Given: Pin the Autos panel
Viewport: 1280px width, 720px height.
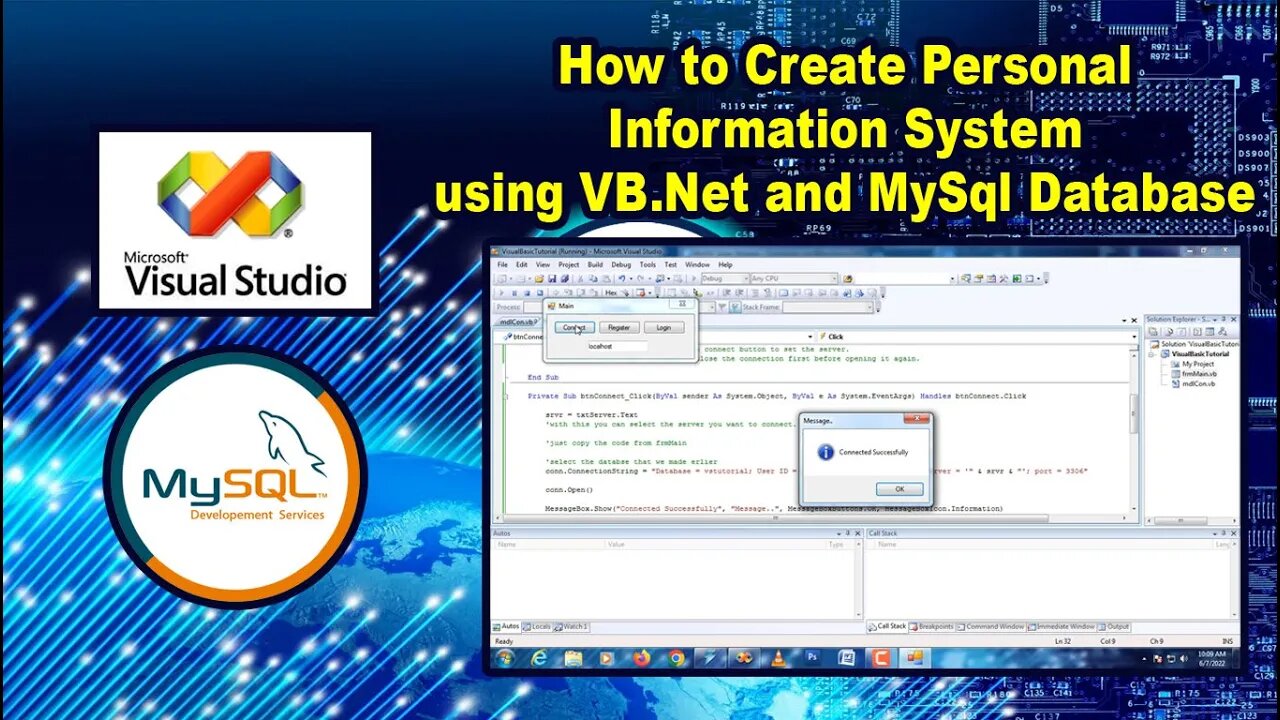Looking at the screenshot, I should [x=848, y=533].
